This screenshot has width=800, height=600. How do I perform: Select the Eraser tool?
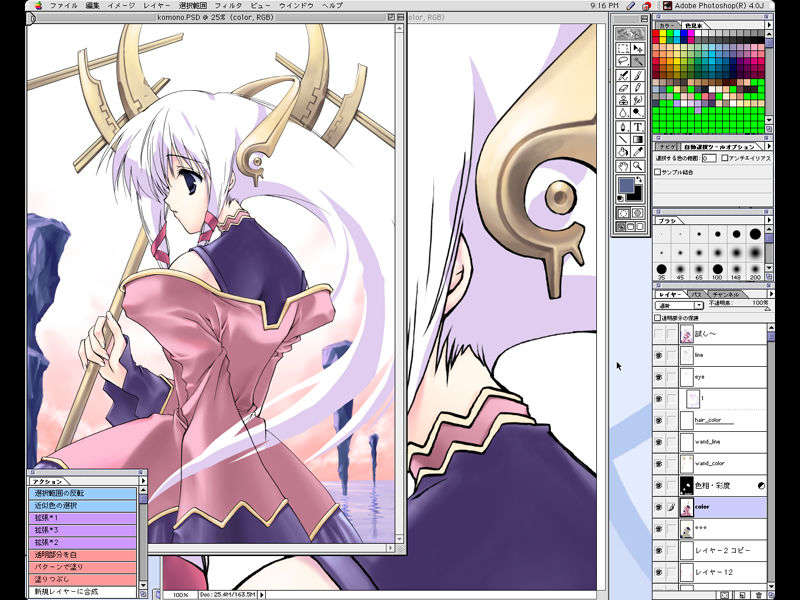click(623, 88)
